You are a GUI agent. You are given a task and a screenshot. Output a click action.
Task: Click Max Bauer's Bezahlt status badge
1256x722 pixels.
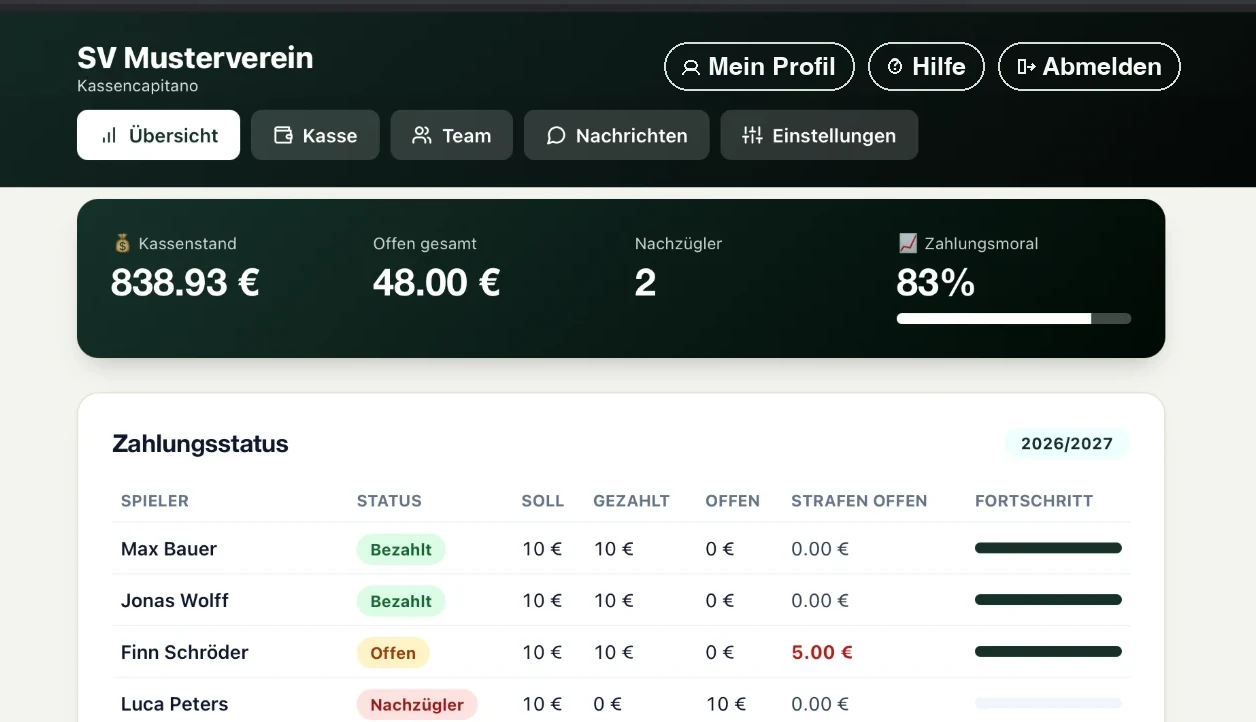click(x=401, y=549)
